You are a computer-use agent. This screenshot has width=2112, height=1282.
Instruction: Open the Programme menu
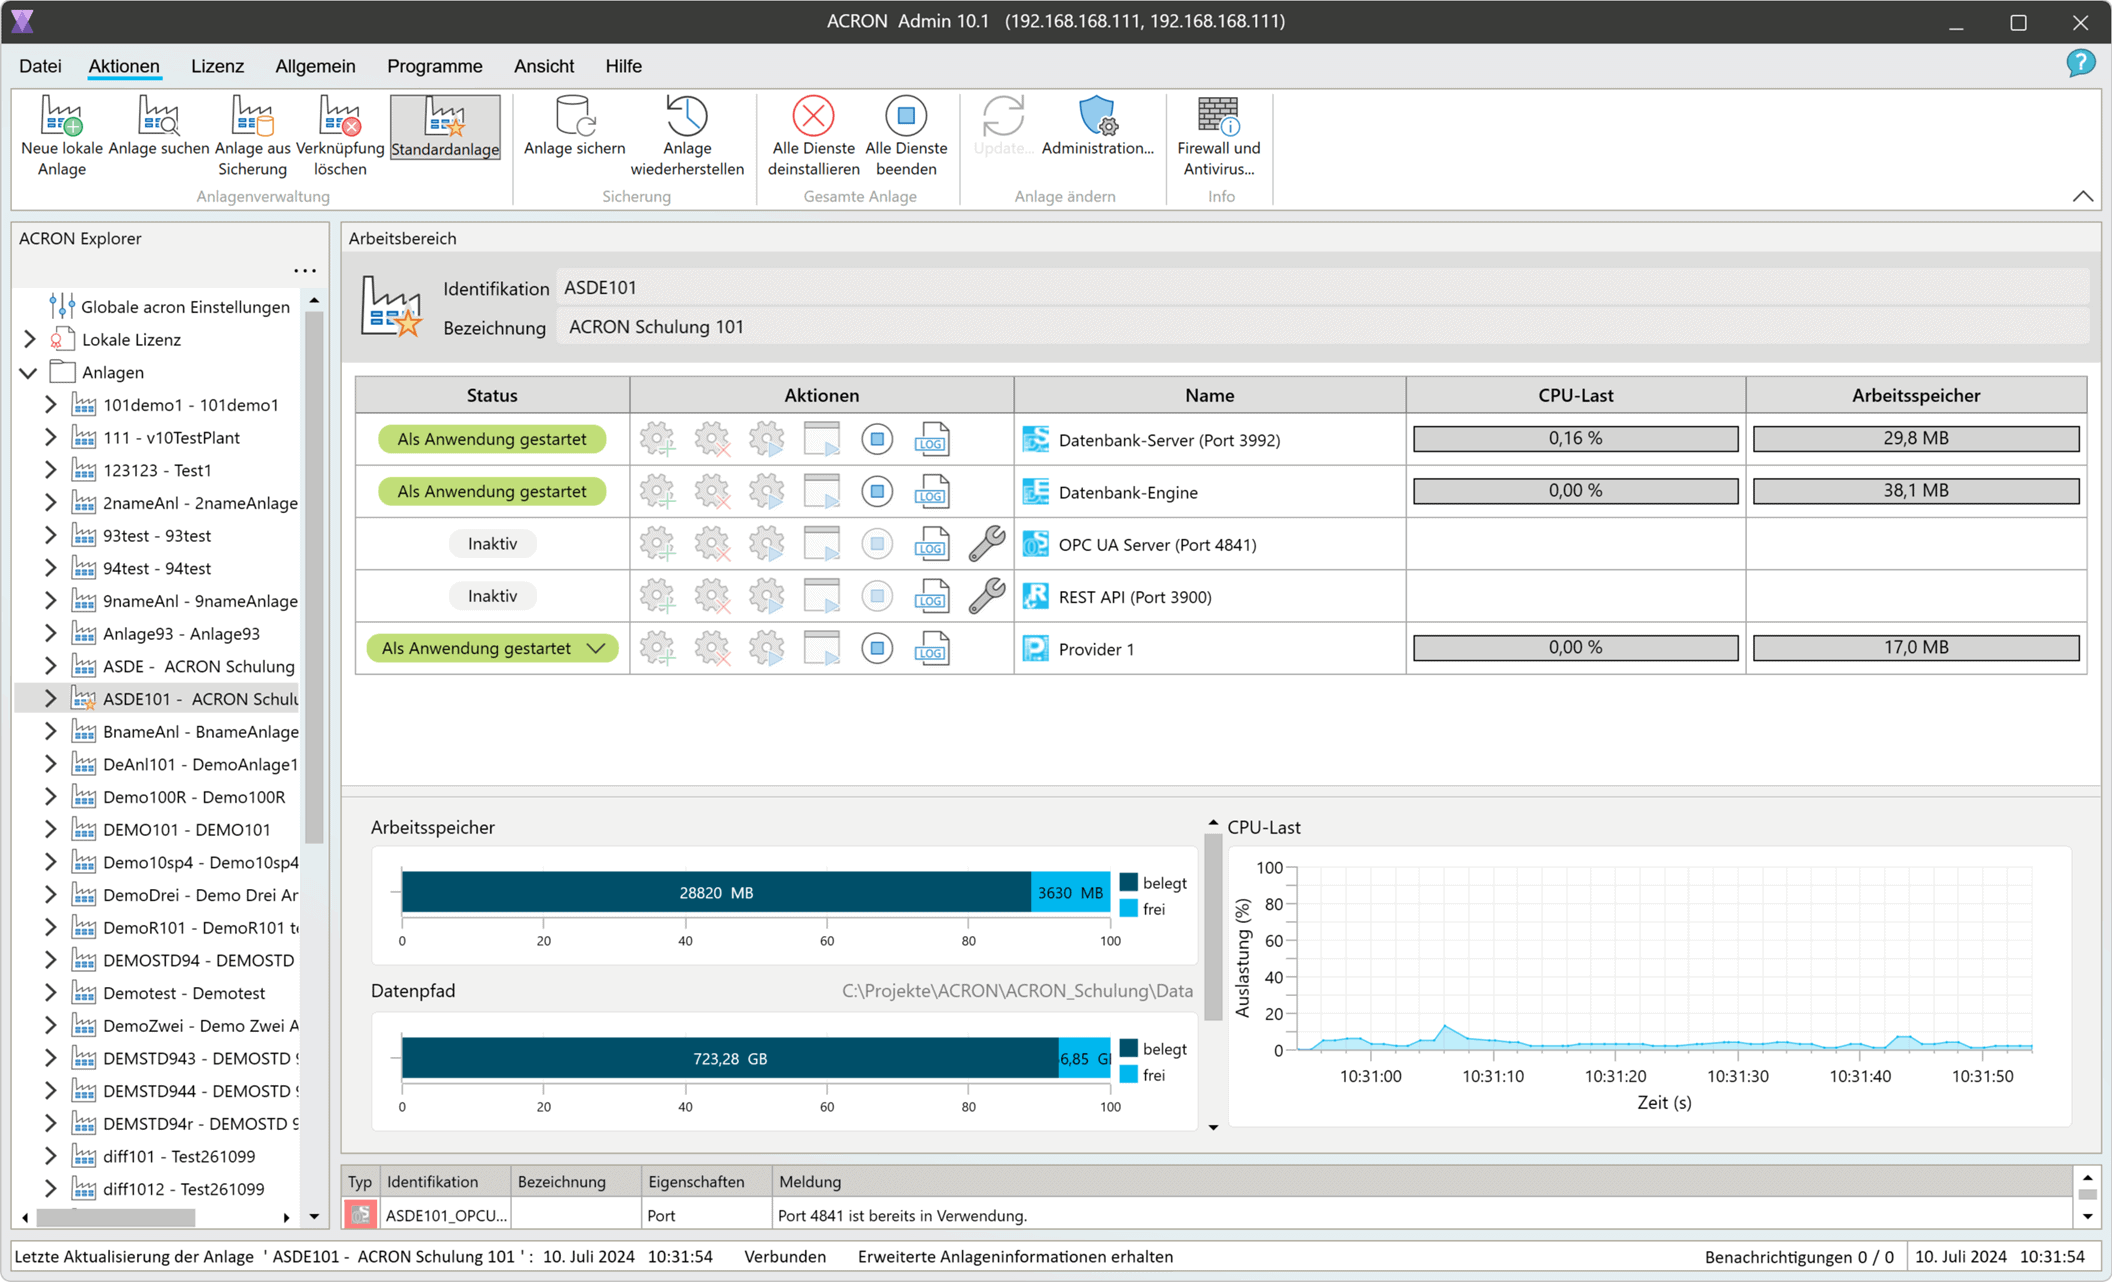[434, 66]
